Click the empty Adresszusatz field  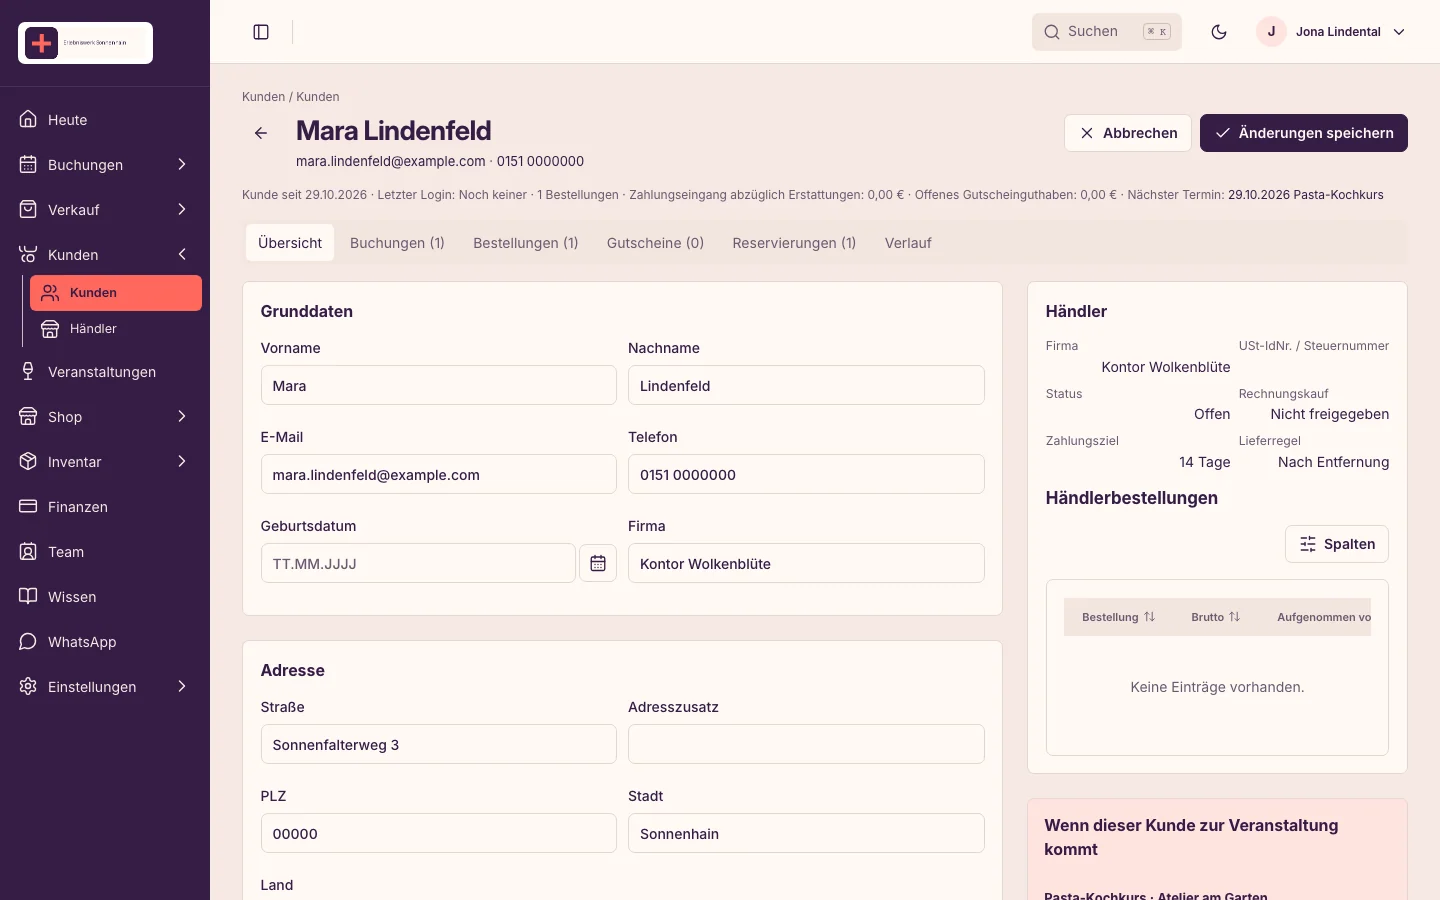[x=806, y=744]
